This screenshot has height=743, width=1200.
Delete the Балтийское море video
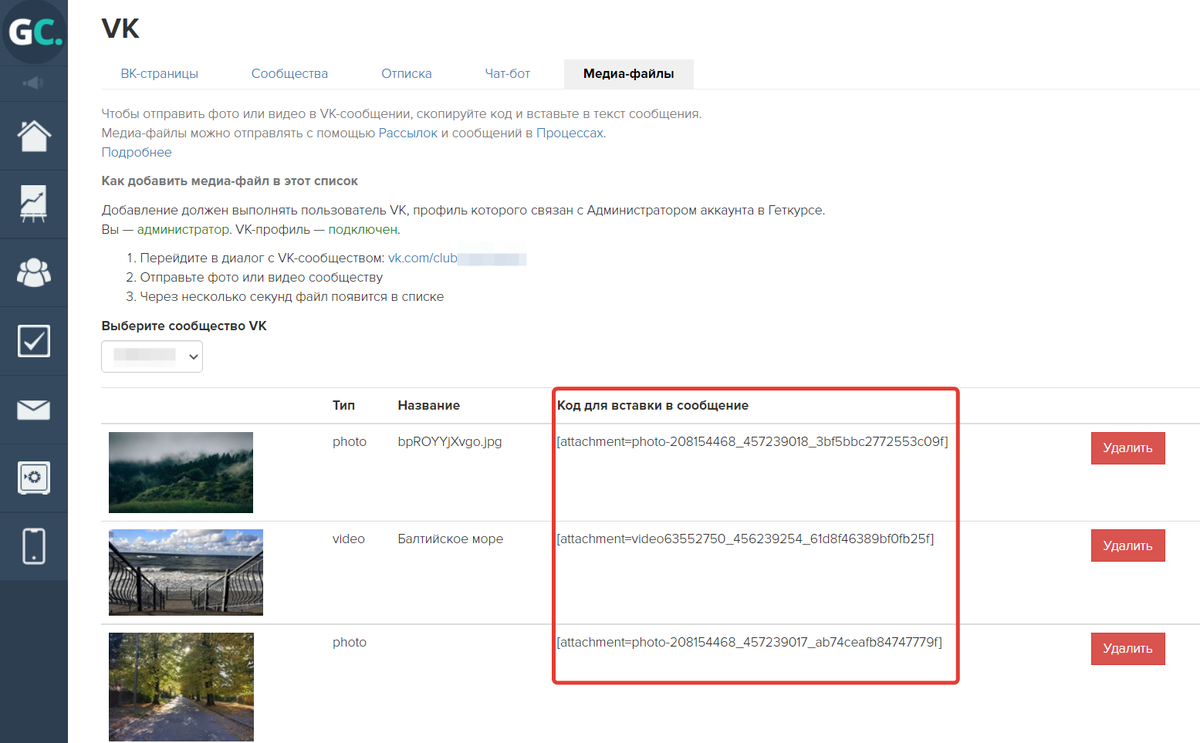1128,546
